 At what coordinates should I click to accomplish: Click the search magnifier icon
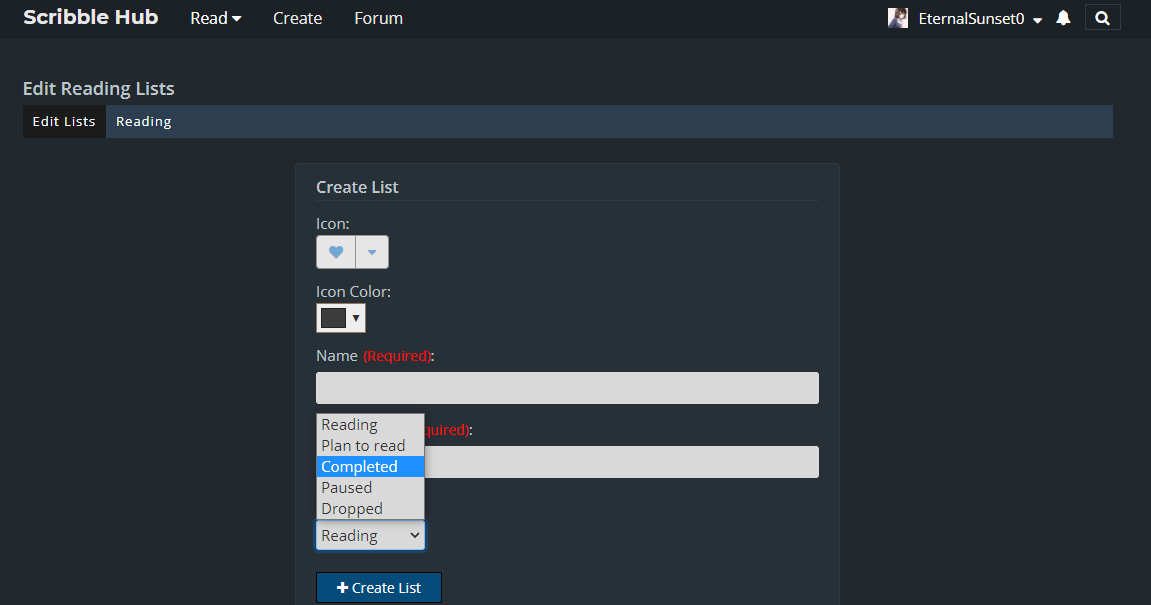(1102, 18)
